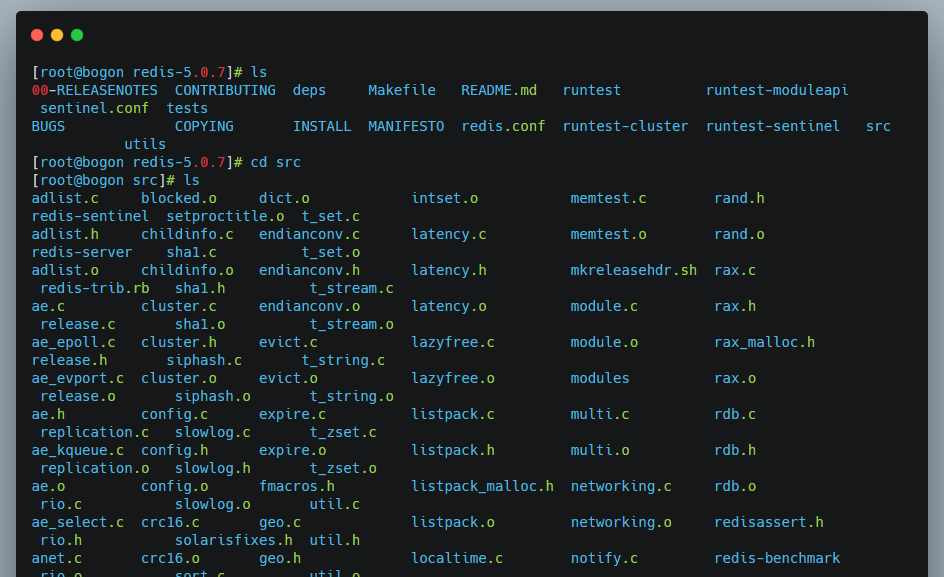The width and height of the screenshot is (944, 577).
Task: Click the networking.c file name
Action: tap(621, 486)
